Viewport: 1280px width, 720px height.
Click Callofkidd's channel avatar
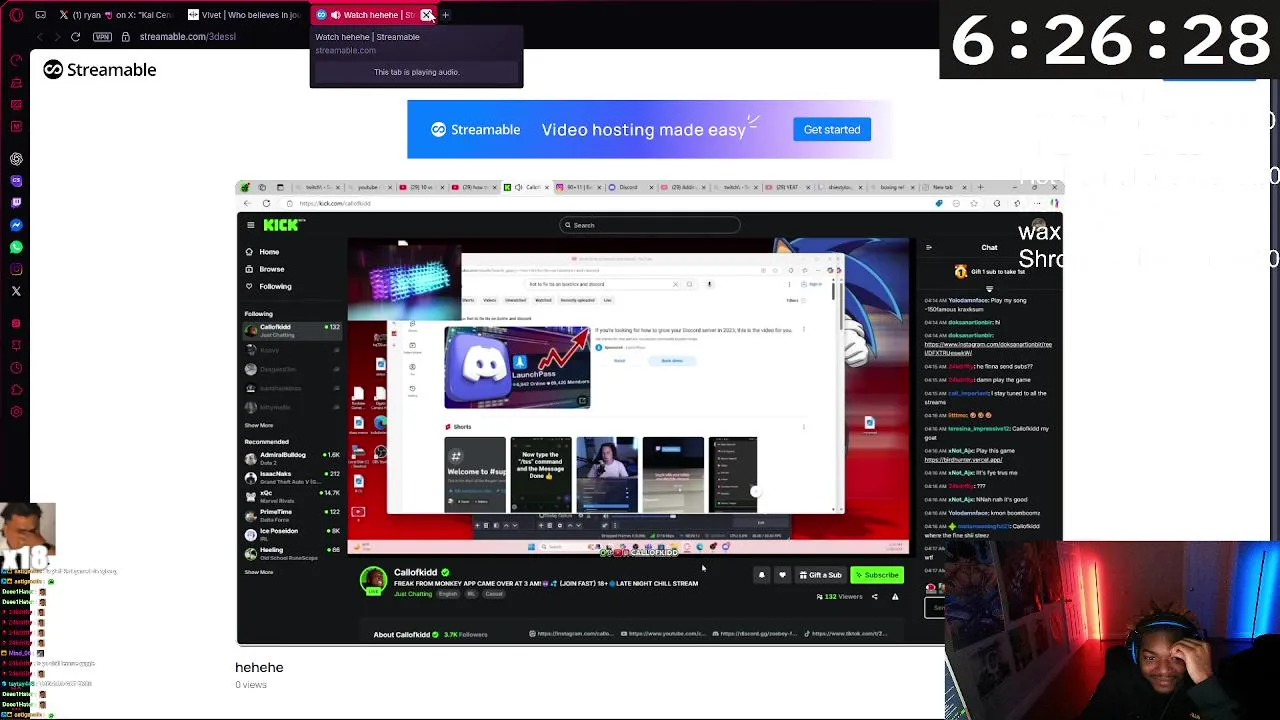point(374,581)
